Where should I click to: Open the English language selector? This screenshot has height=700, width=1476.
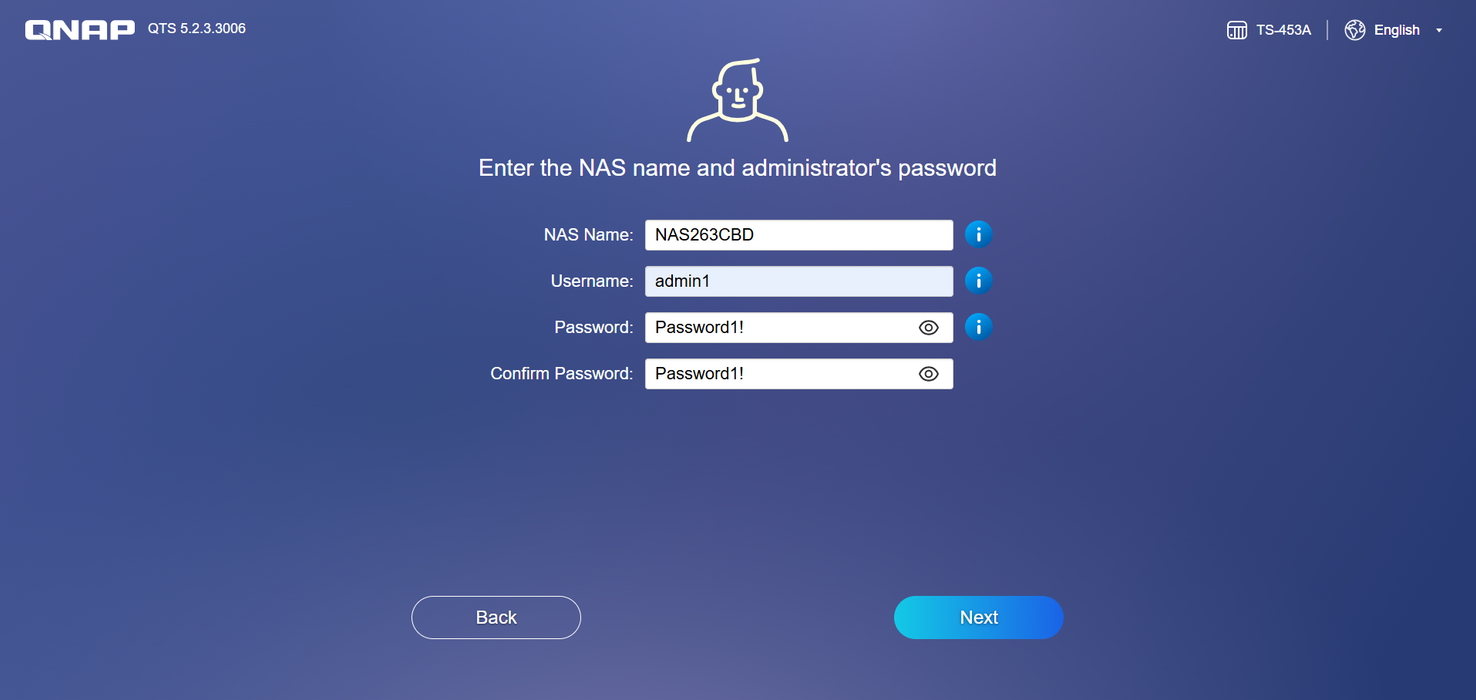tap(1396, 30)
